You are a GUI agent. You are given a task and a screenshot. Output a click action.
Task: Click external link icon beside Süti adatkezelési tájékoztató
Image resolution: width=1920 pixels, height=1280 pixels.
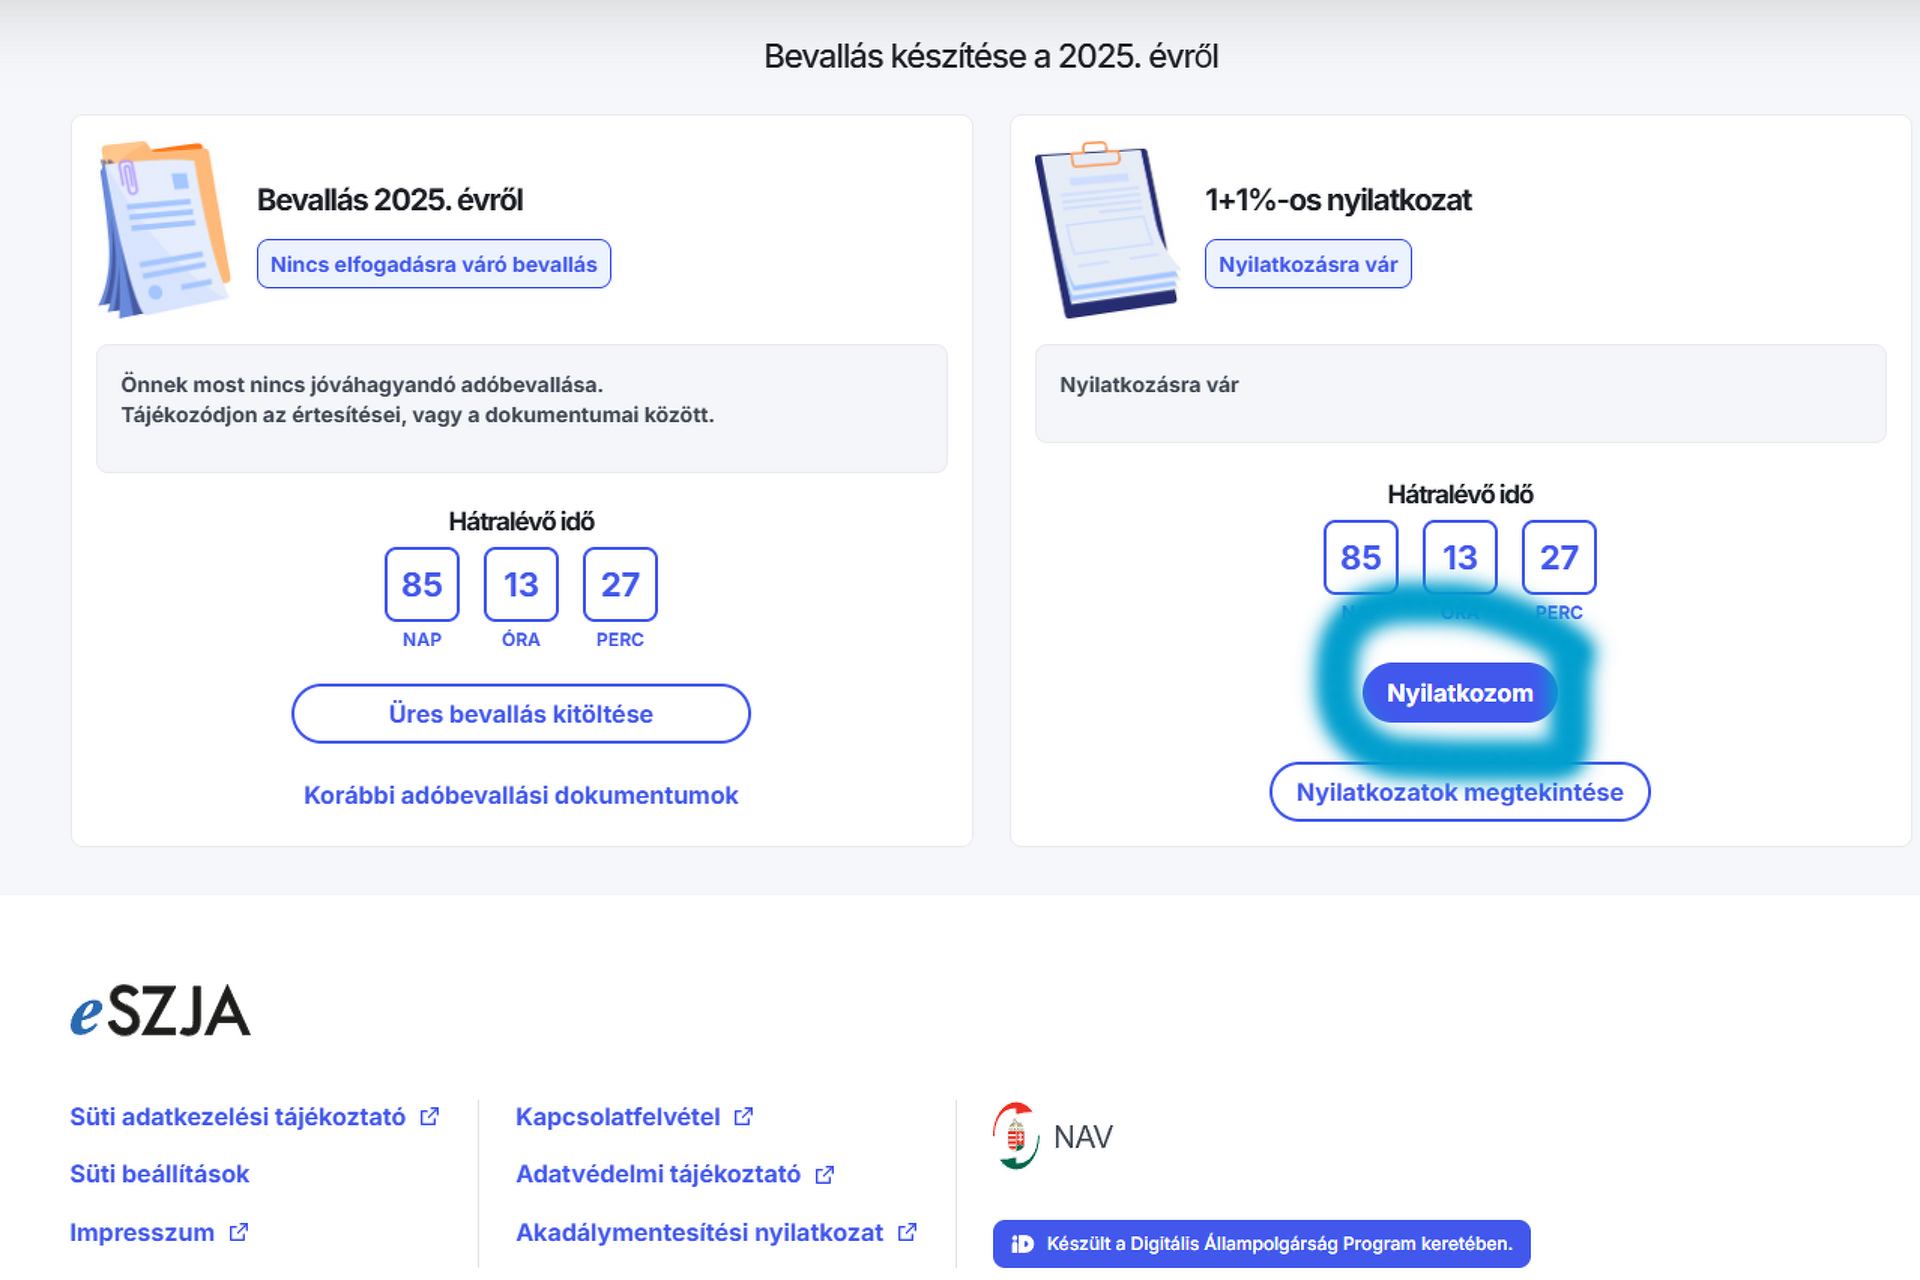click(x=429, y=1116)
